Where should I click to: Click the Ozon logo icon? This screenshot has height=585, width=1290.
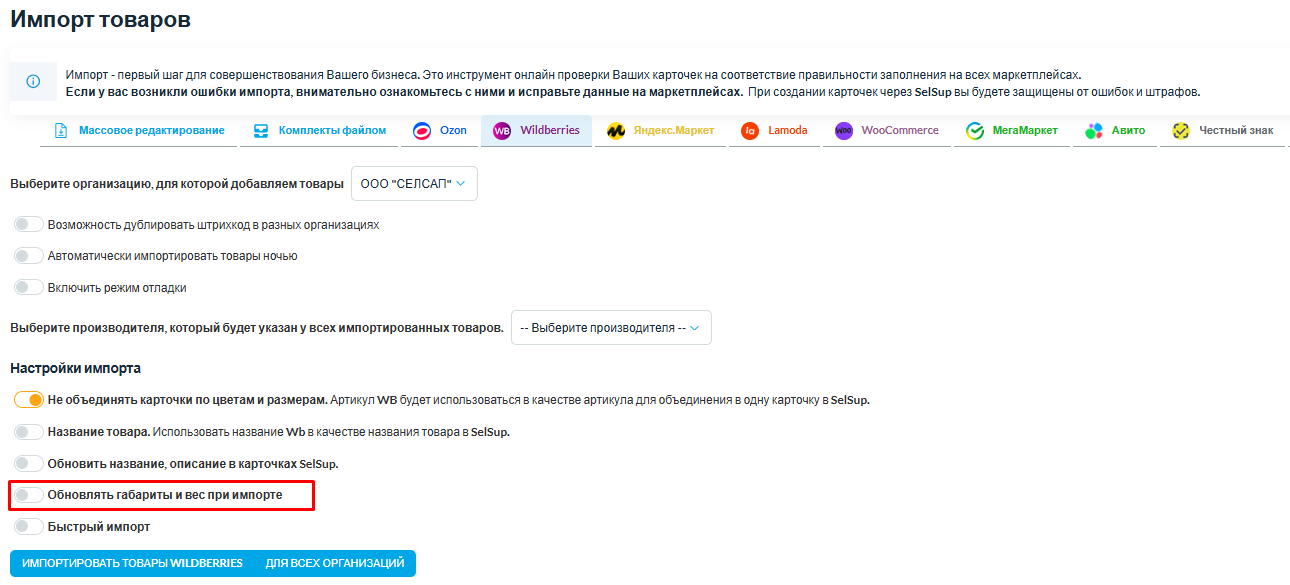click(422, 131)
